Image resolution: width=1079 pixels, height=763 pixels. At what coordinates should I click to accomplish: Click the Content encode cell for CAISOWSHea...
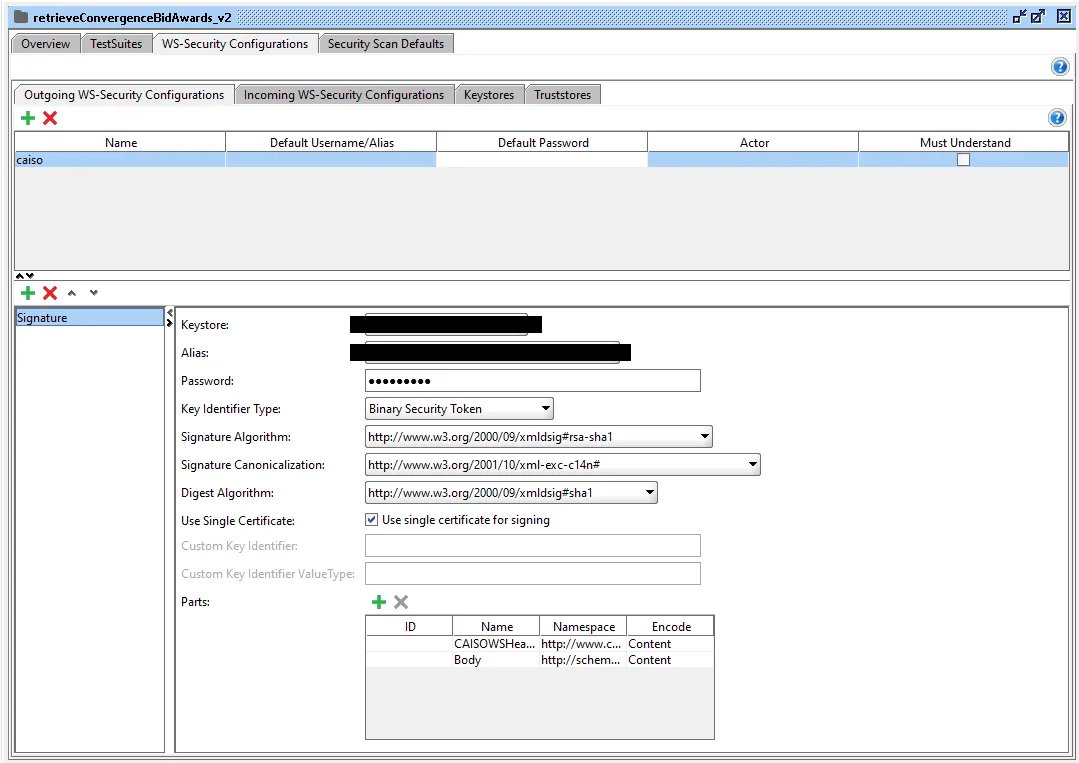tap(670, 643)
